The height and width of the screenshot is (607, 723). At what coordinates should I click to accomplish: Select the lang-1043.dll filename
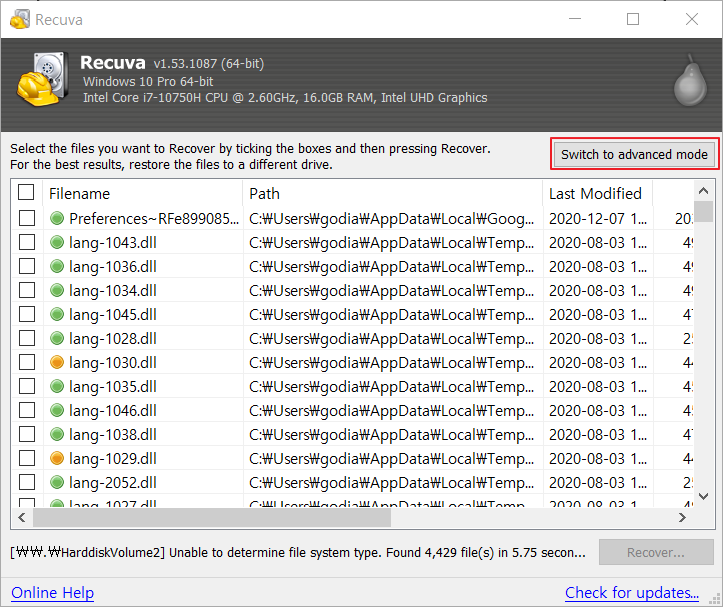coord(113,242)
